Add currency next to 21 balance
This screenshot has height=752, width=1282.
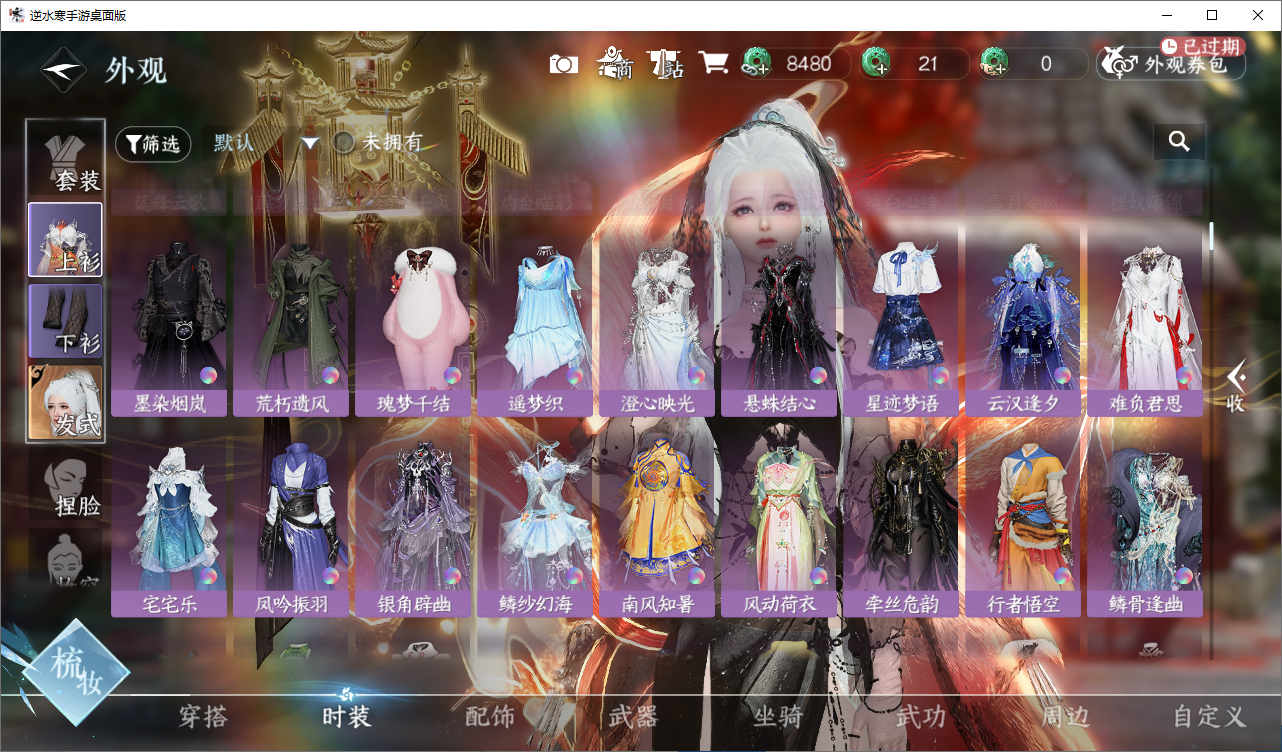coord(876,64)
